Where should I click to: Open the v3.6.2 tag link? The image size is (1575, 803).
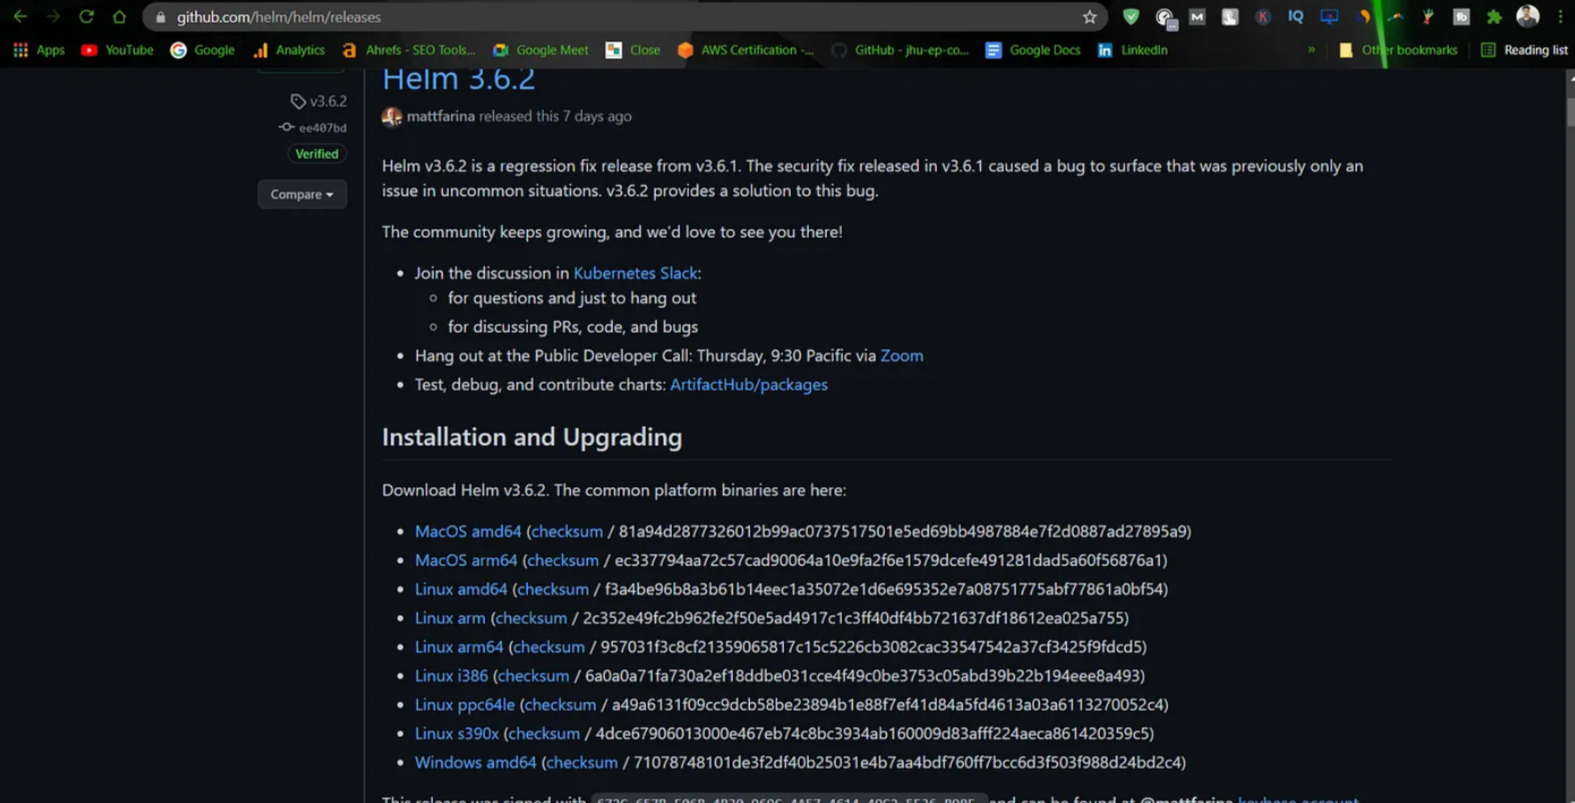(x=319, y=101)
